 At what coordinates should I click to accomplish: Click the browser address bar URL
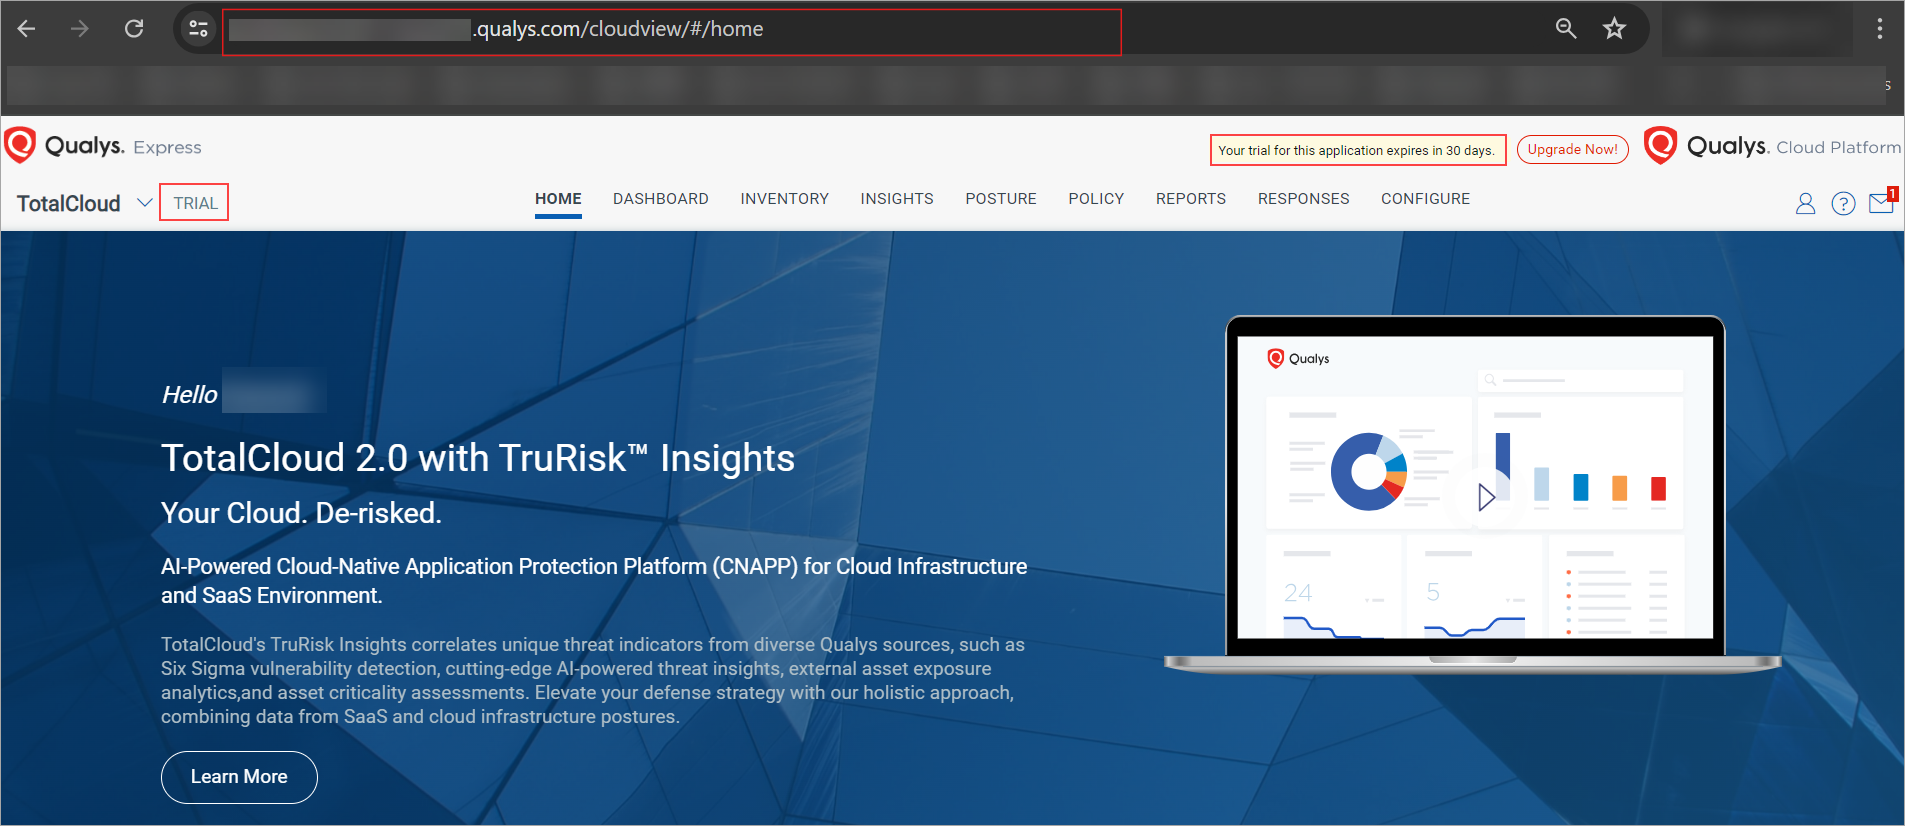[x=670, y=30]
